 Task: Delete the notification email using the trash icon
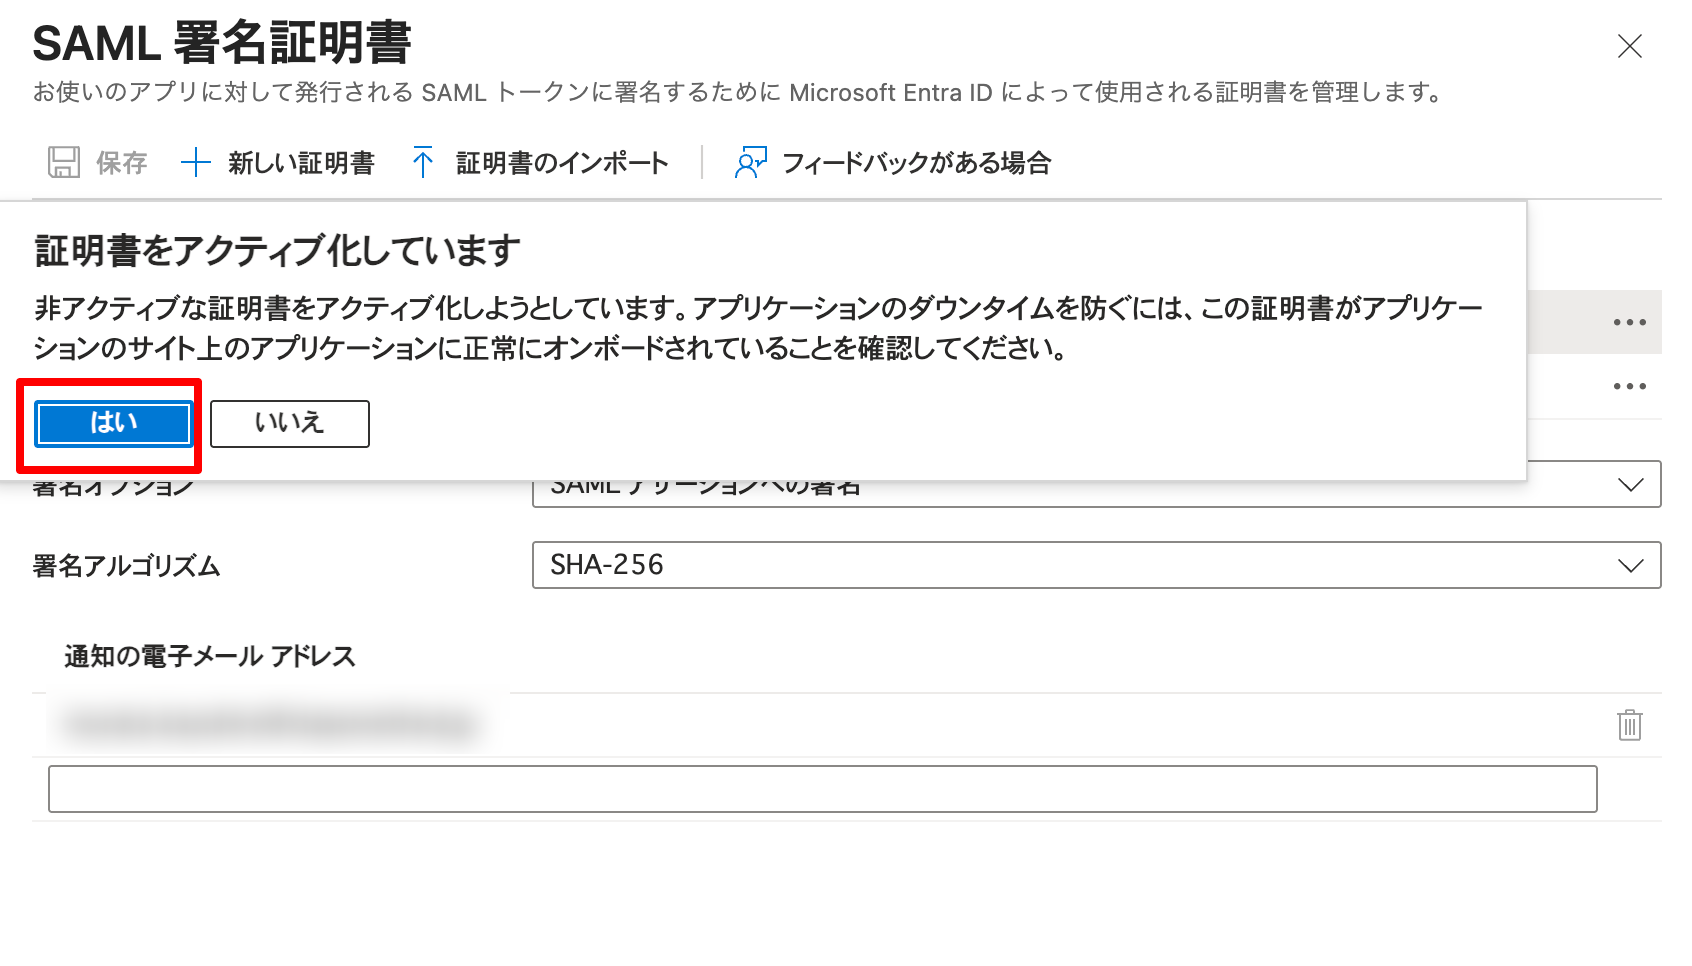click(1629, 725)
